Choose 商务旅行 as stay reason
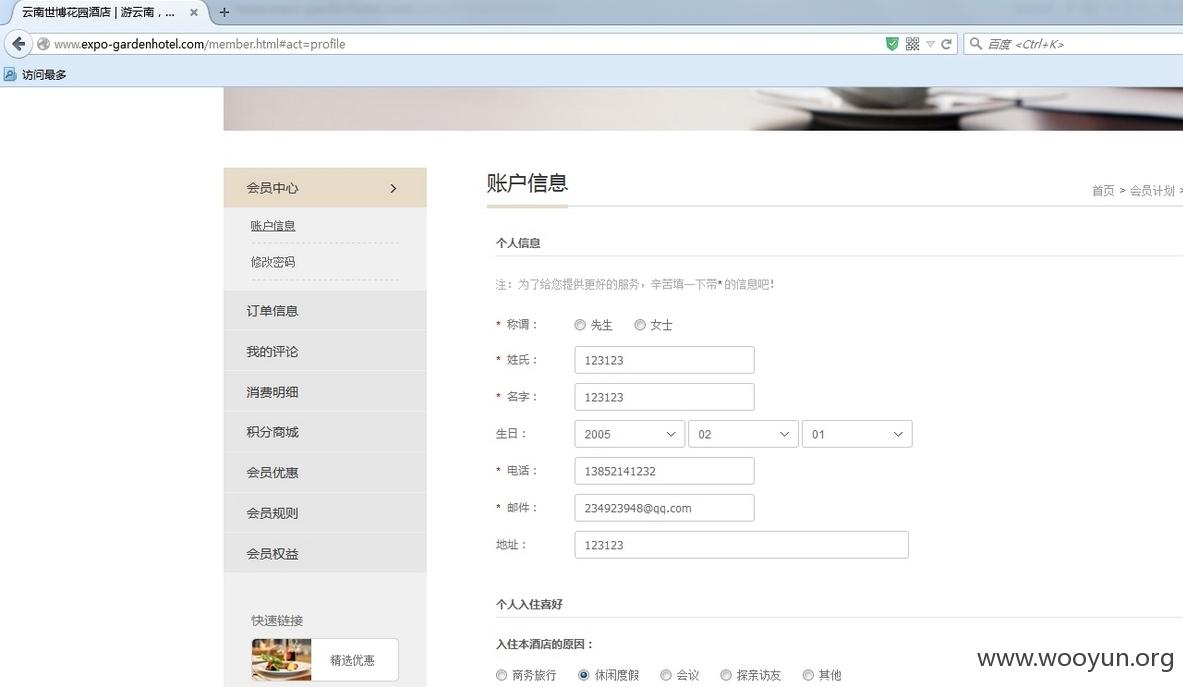Image resolution: width=1183 pixels, height=687 pixels. (502, 675)
